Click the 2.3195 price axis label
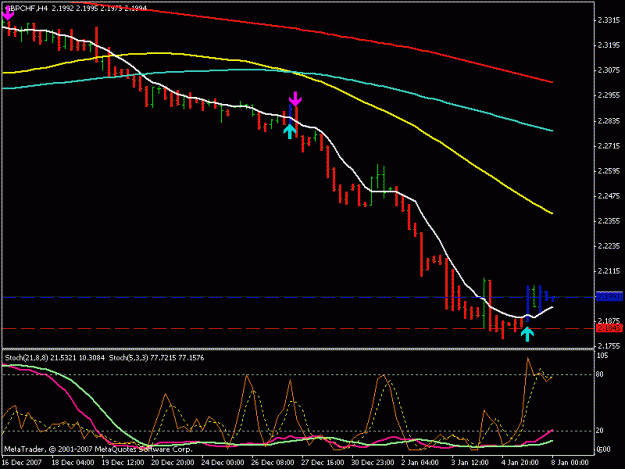This screenshot has width=625, height=469. pos(609,45)
